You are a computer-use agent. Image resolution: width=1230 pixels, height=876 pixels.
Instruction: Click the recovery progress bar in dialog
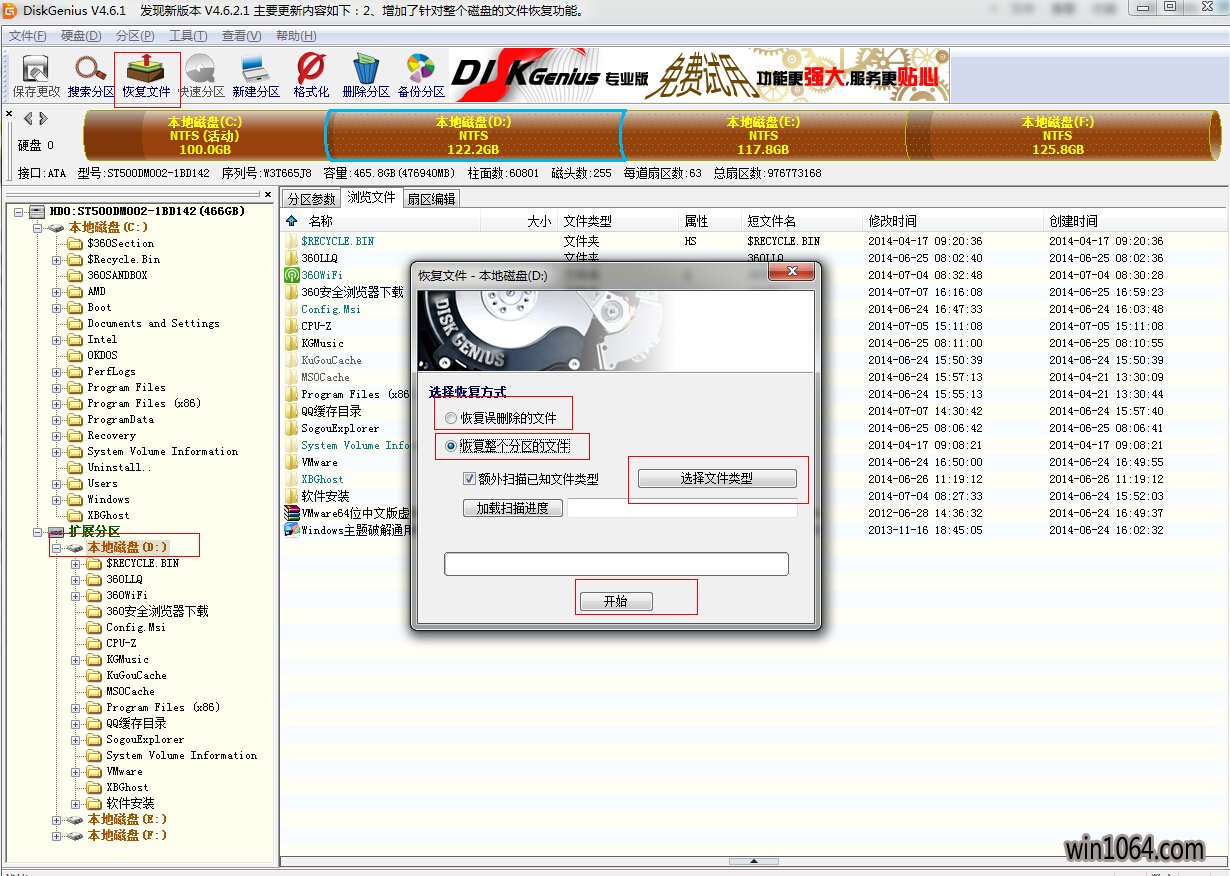(x=616, y=564)
